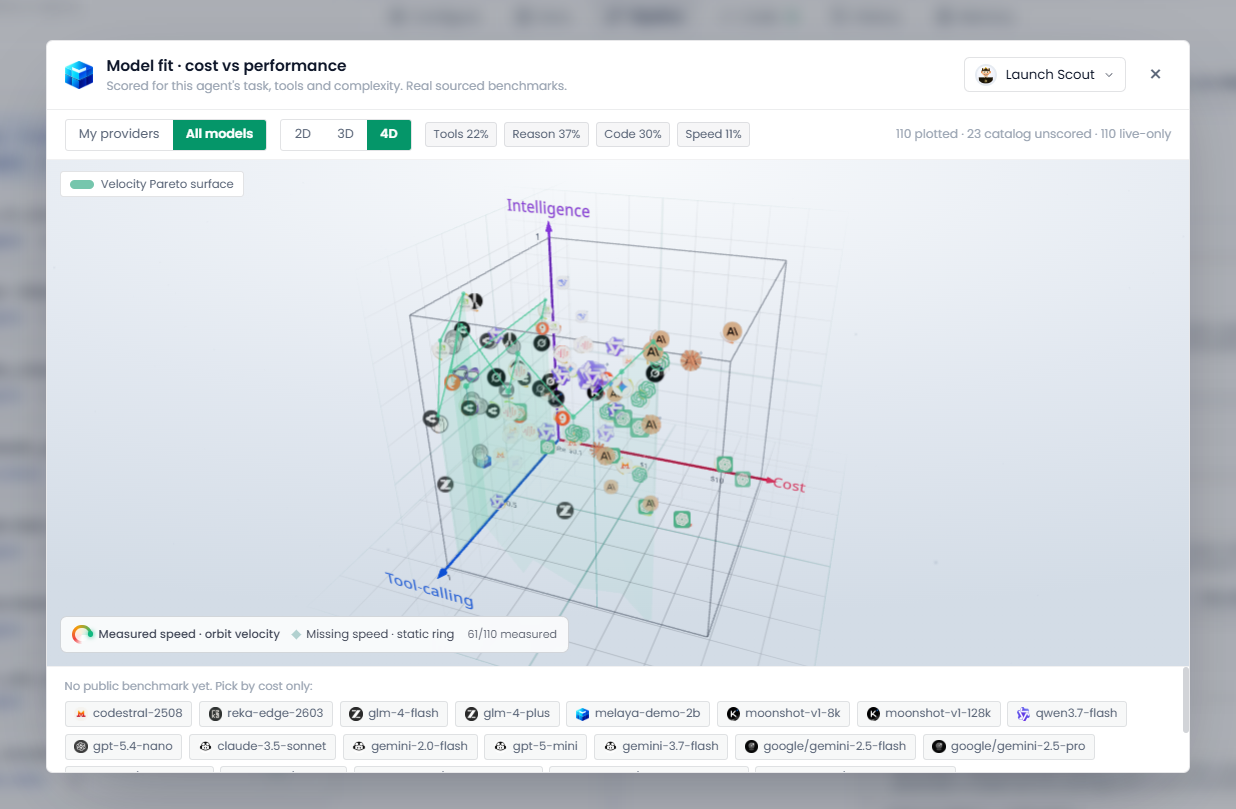Click the plotted and unscored models summary
Viewport: 1236px width, 809px height.
coord(1033,134)
